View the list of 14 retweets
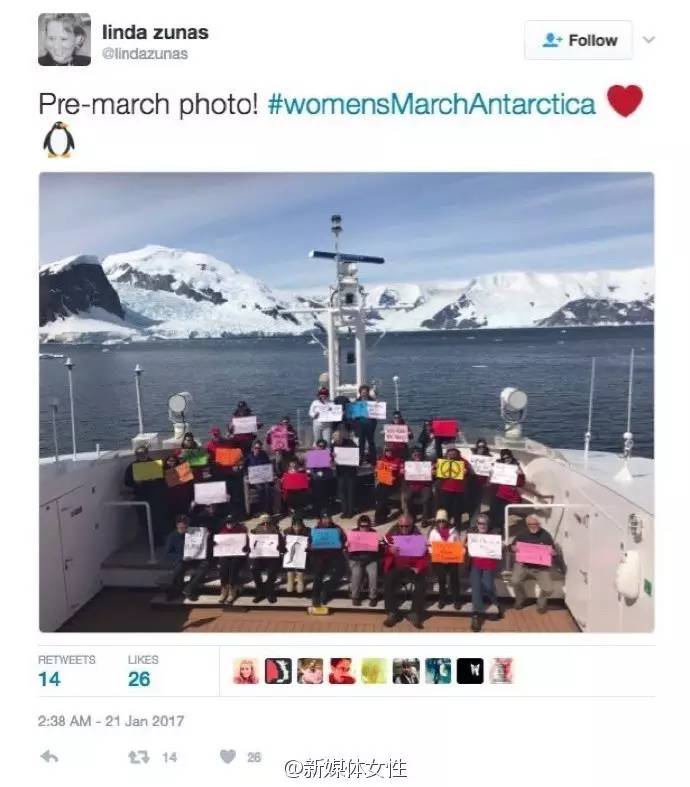The image size is (690, 787). 66,671
